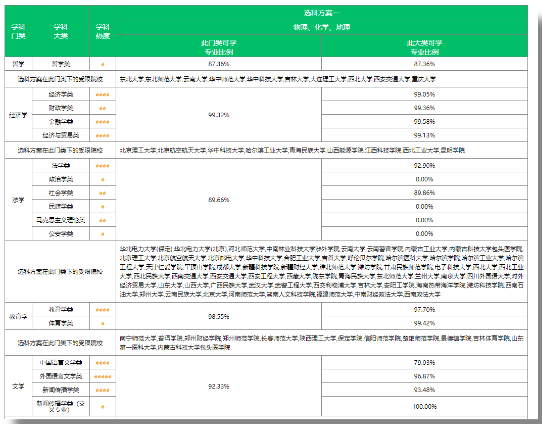The height and width of the screenshot is (424, 542).
Task: Select the 民族学类 cell
Action: pos(60,206)
